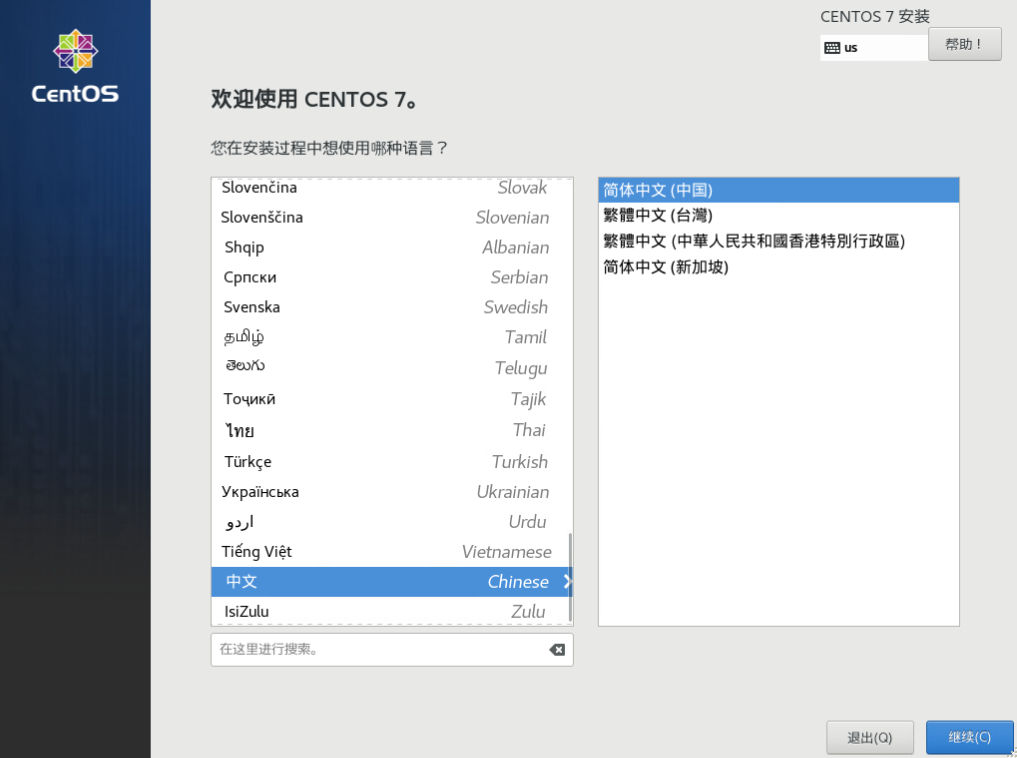1017x758 pixels.
Task: Click the us keyboard layout indicator
Action: pyautogui.click(x=851, y=47)
